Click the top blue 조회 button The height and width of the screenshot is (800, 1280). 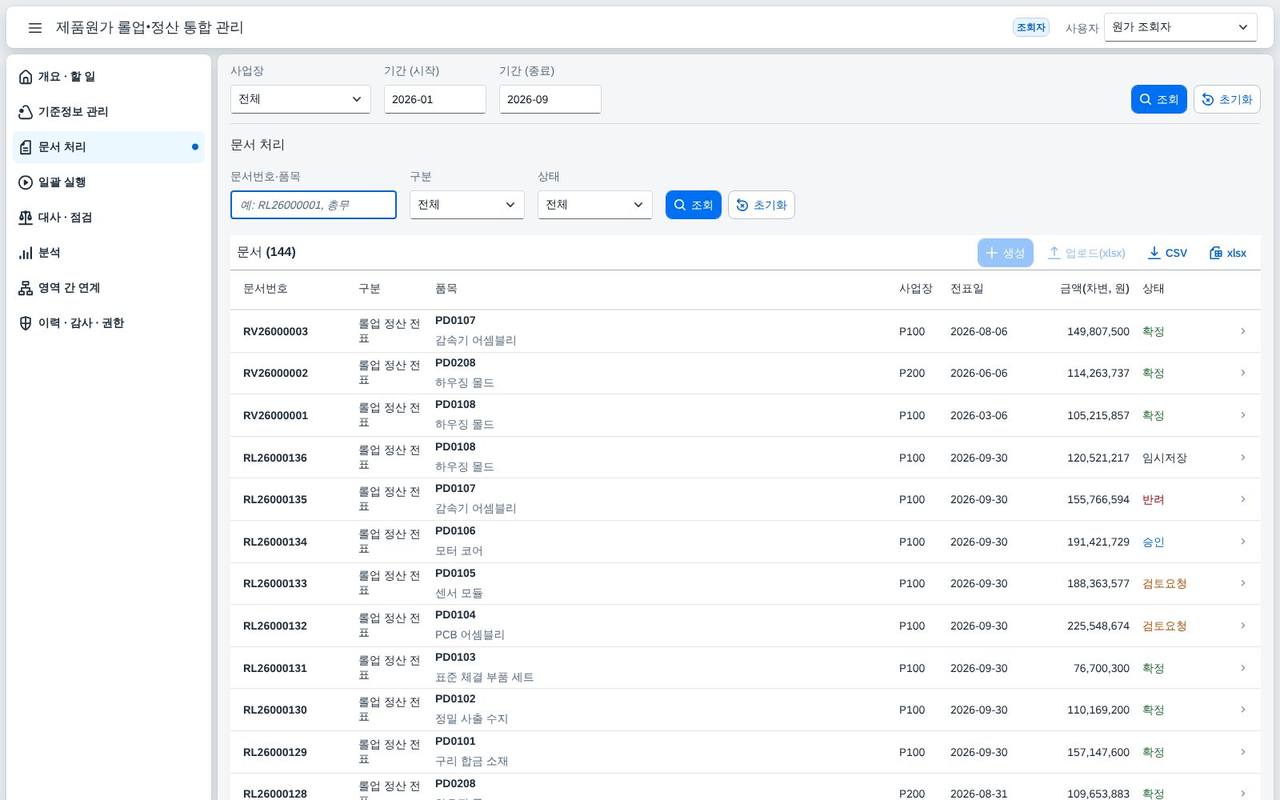pos(1159,99)
